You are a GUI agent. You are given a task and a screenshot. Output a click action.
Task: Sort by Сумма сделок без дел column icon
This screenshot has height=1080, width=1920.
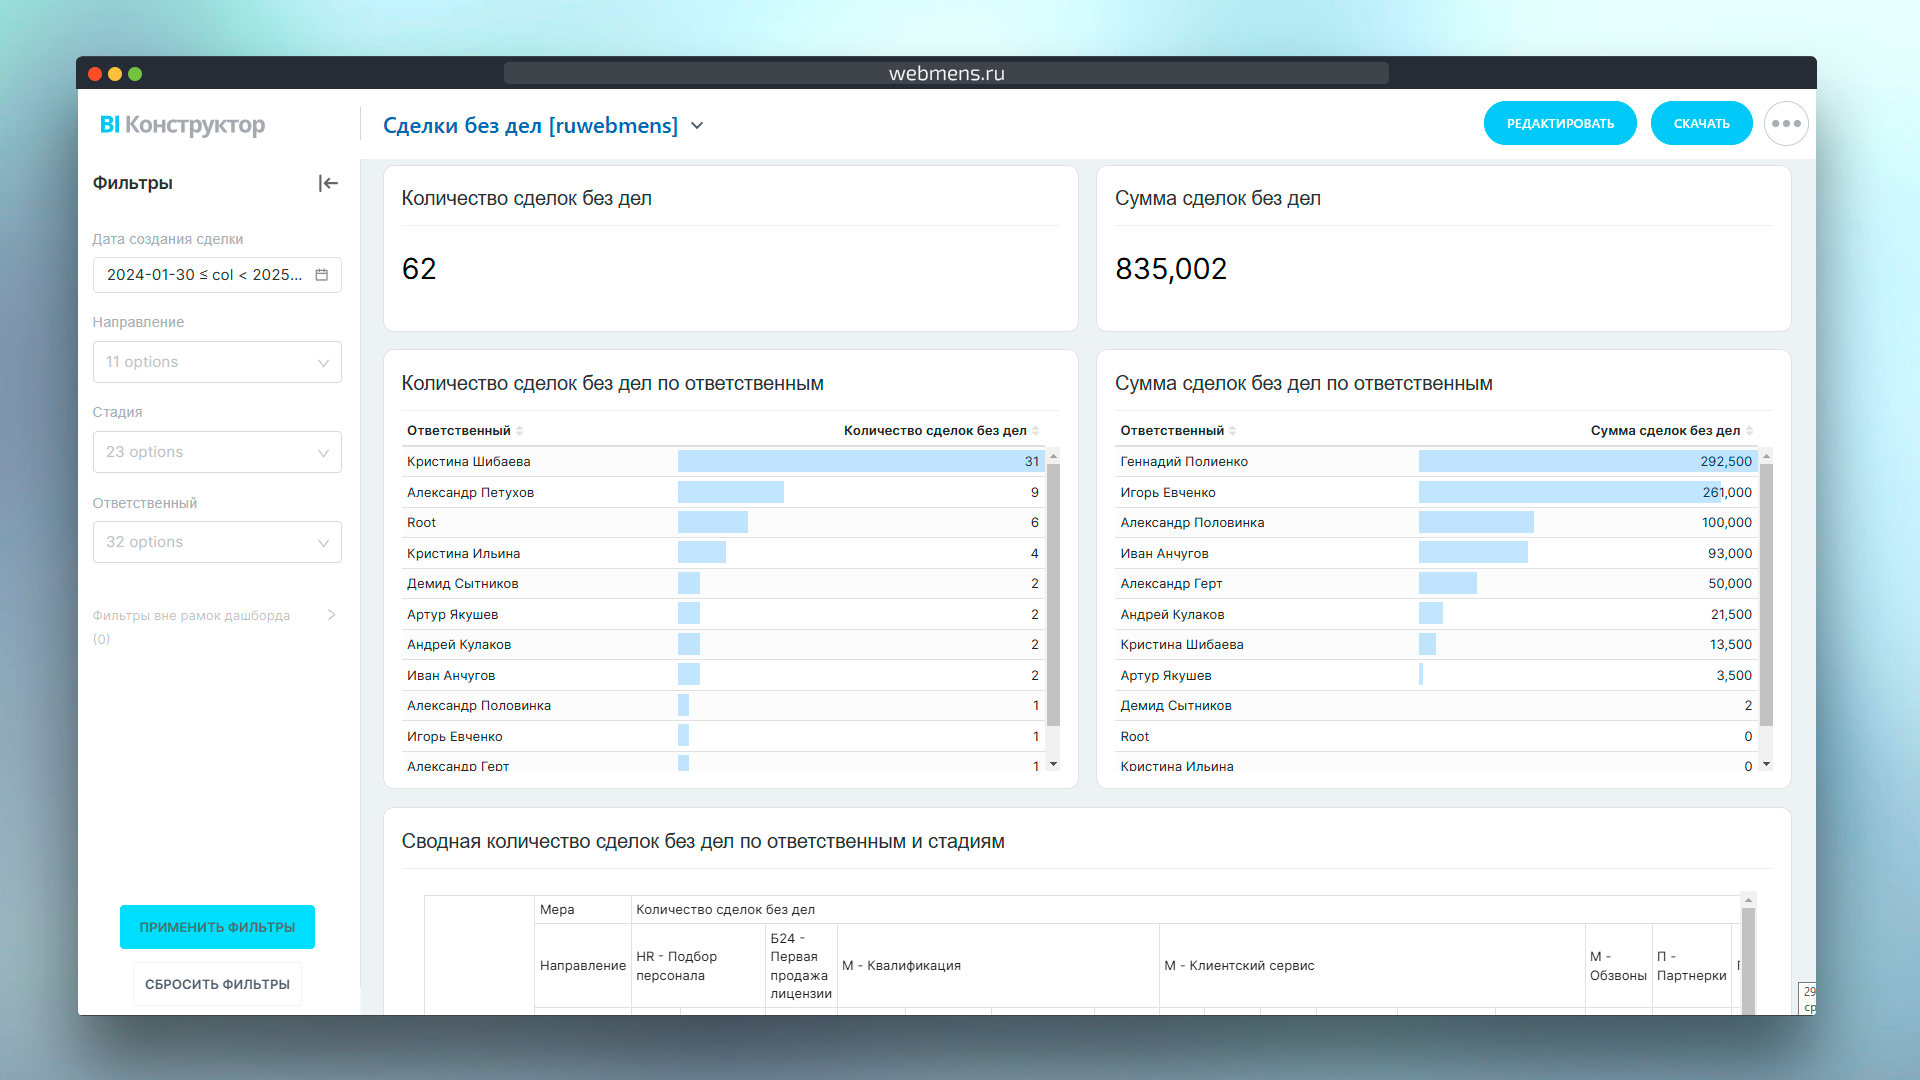1749,431
